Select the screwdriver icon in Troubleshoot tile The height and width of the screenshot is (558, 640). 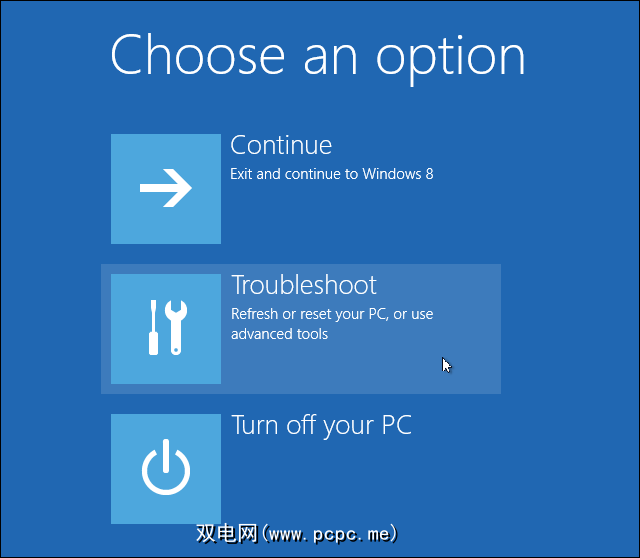click(x=153, y=327)
